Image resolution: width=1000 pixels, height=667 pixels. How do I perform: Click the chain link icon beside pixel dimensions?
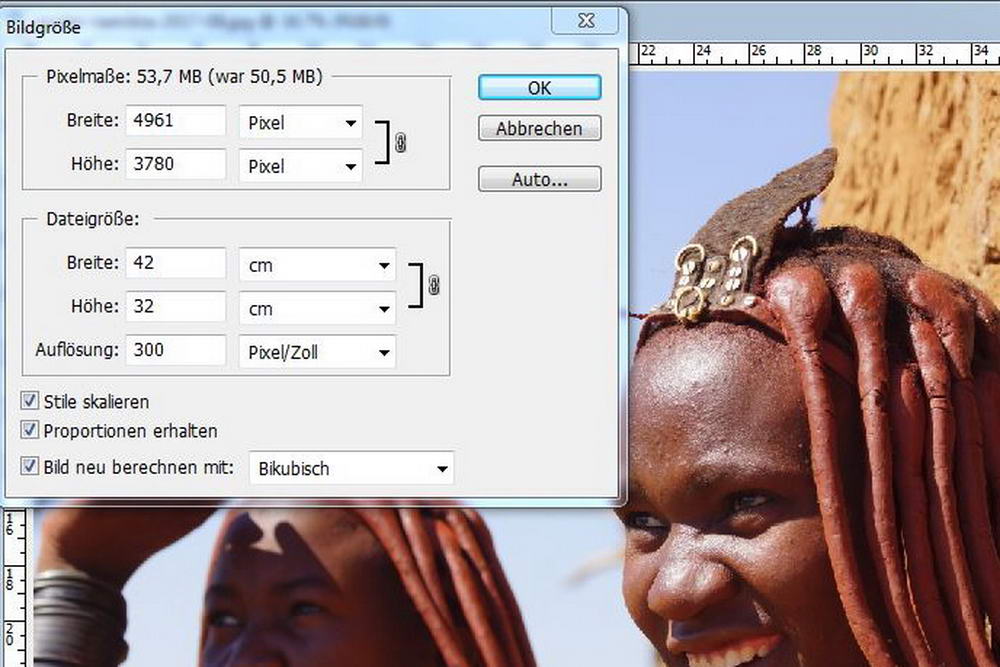[400, 144]
